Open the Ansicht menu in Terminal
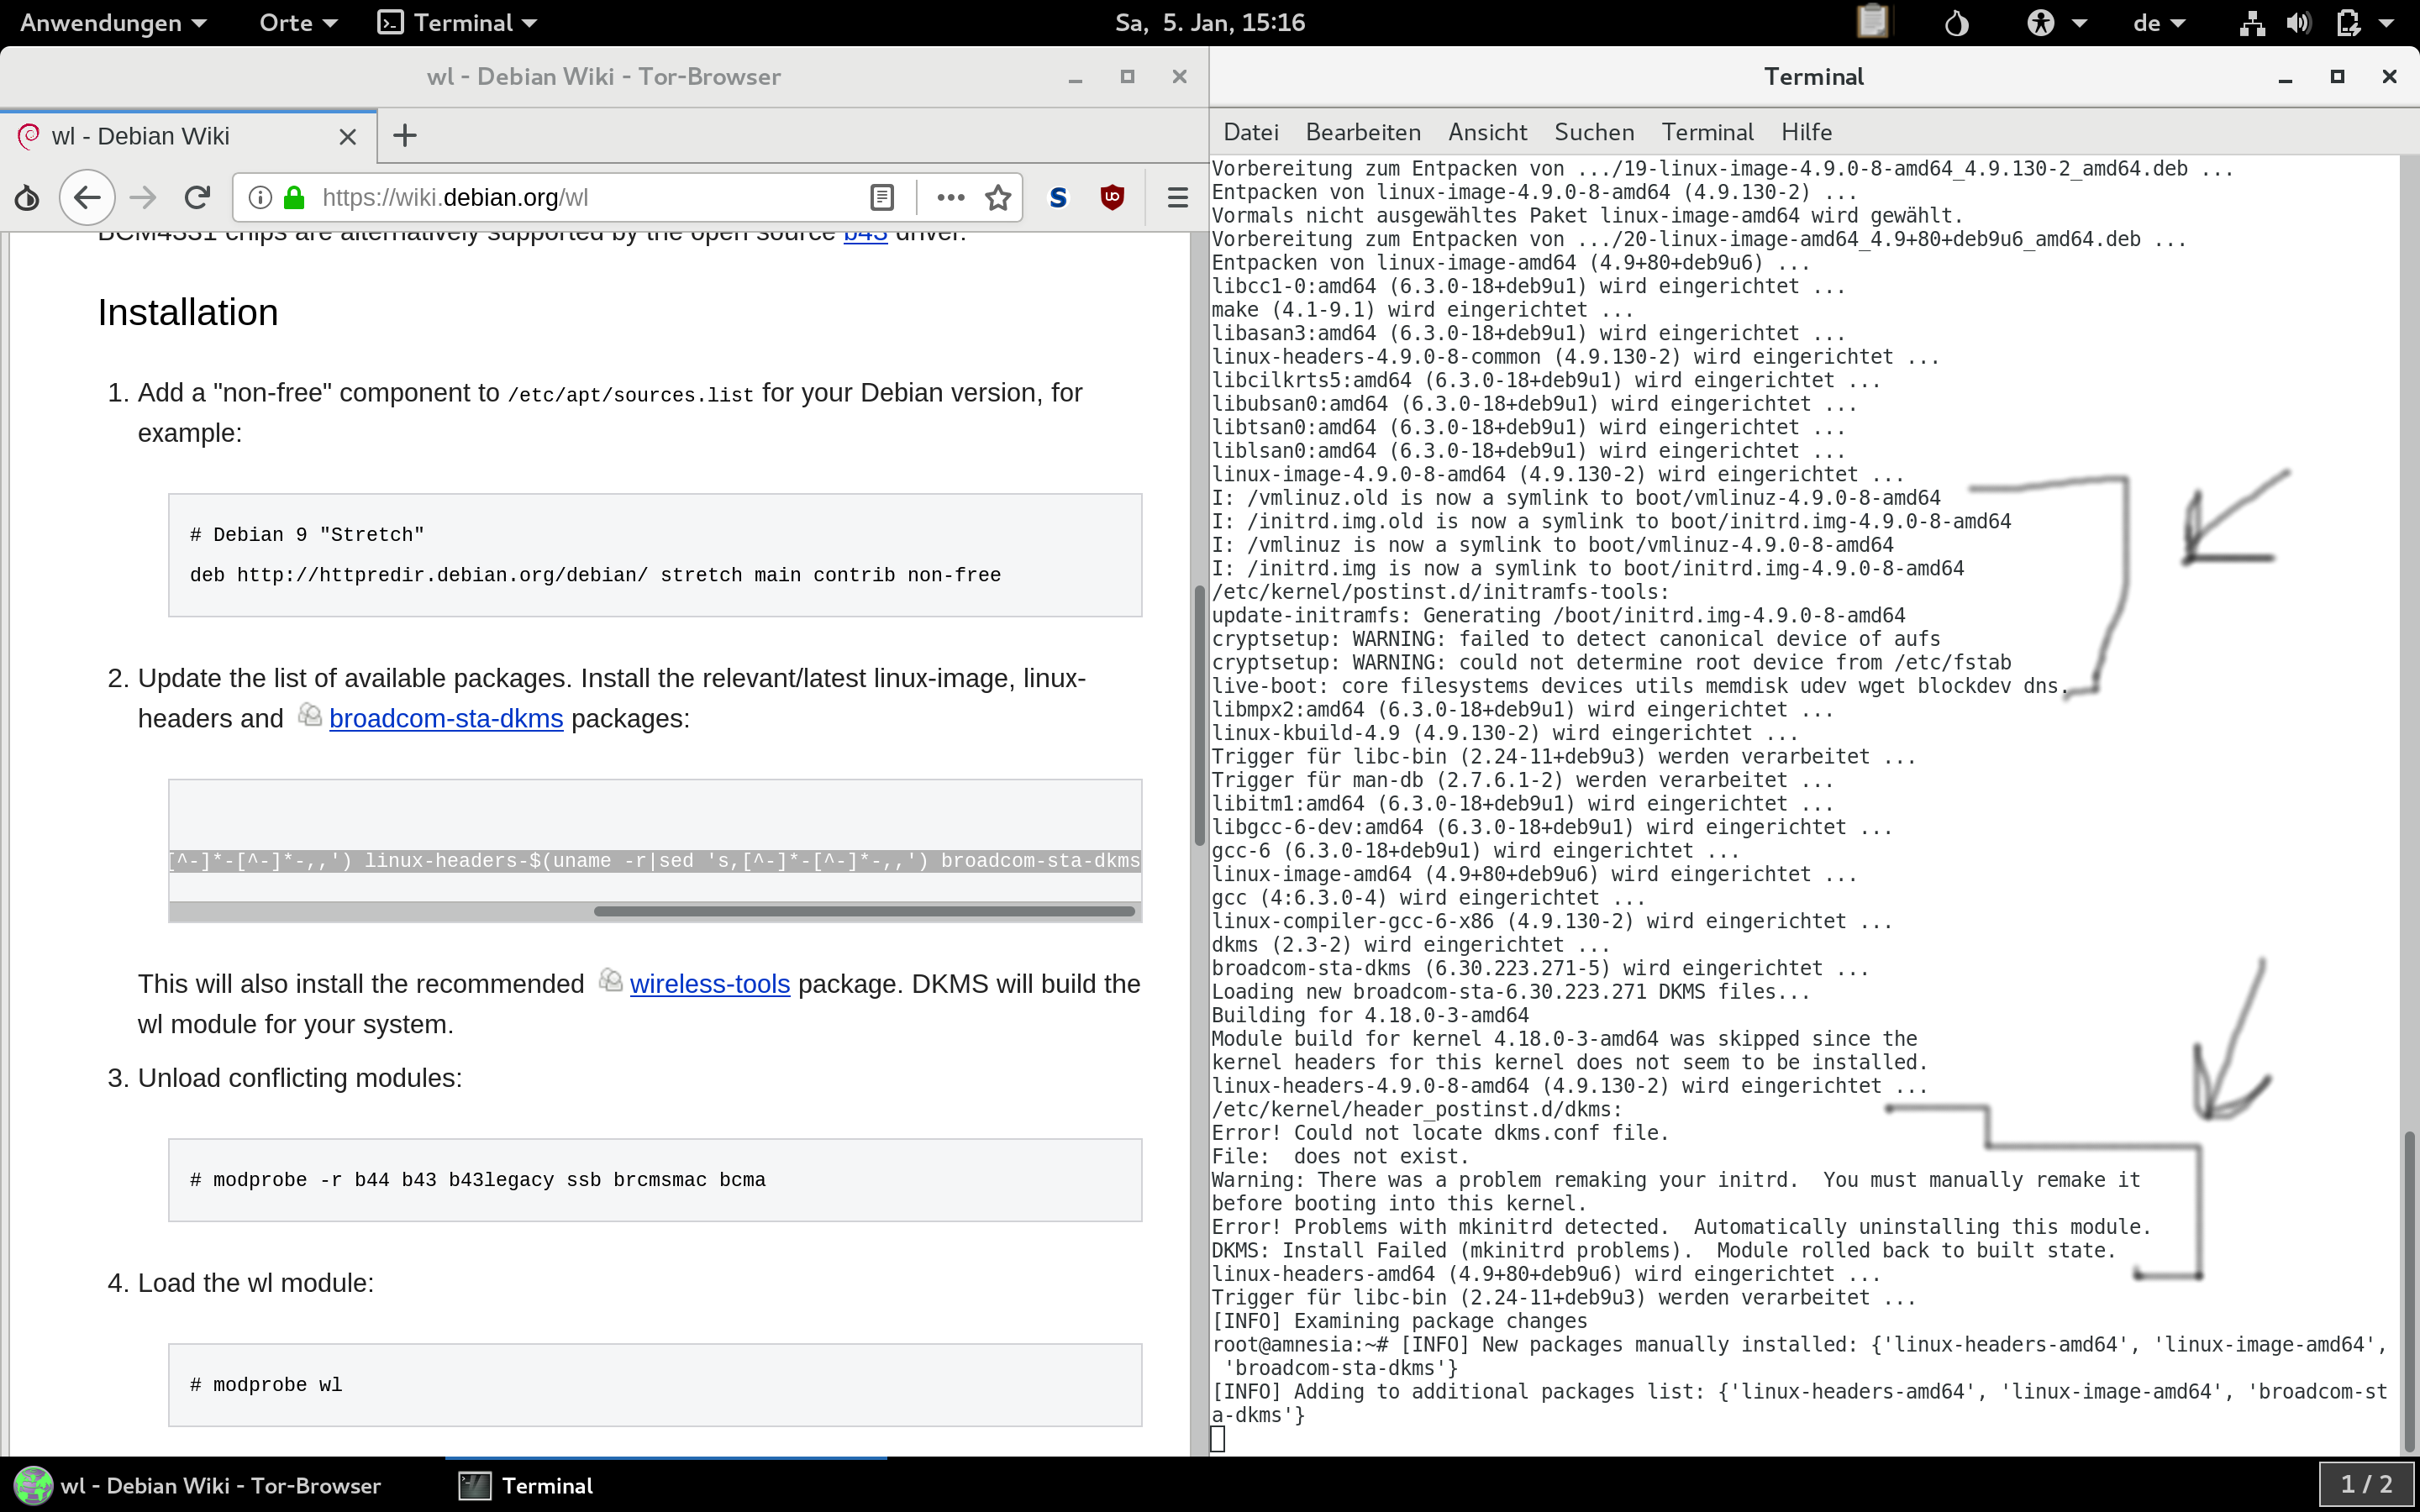 (x=1487, y=132)
